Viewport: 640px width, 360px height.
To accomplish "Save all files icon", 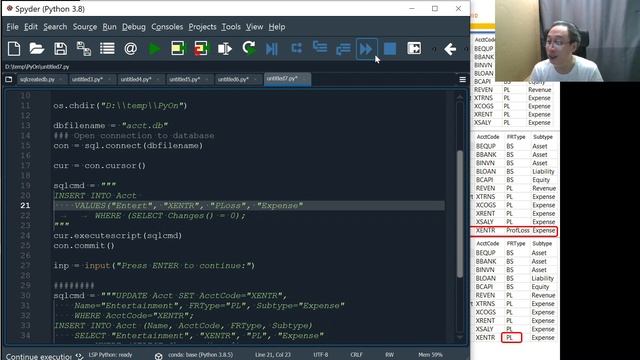I will tap(84, 49).
